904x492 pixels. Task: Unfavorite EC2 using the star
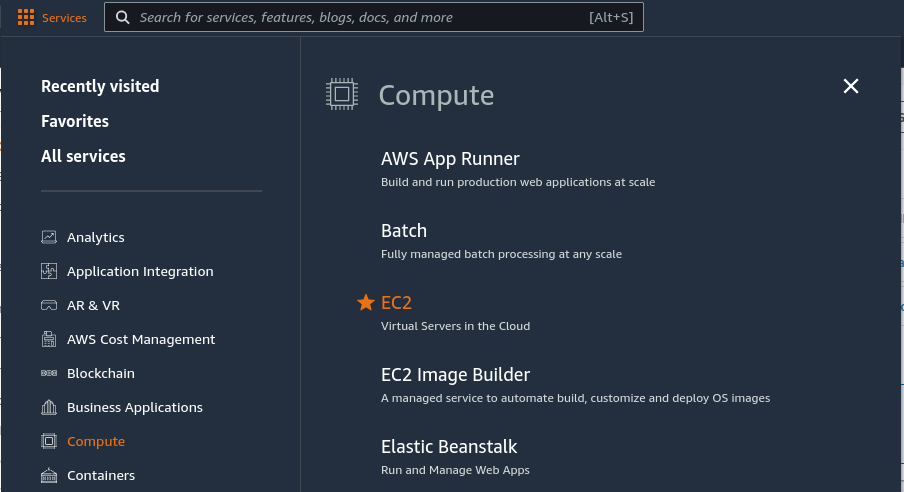click(x=366, y=302)
